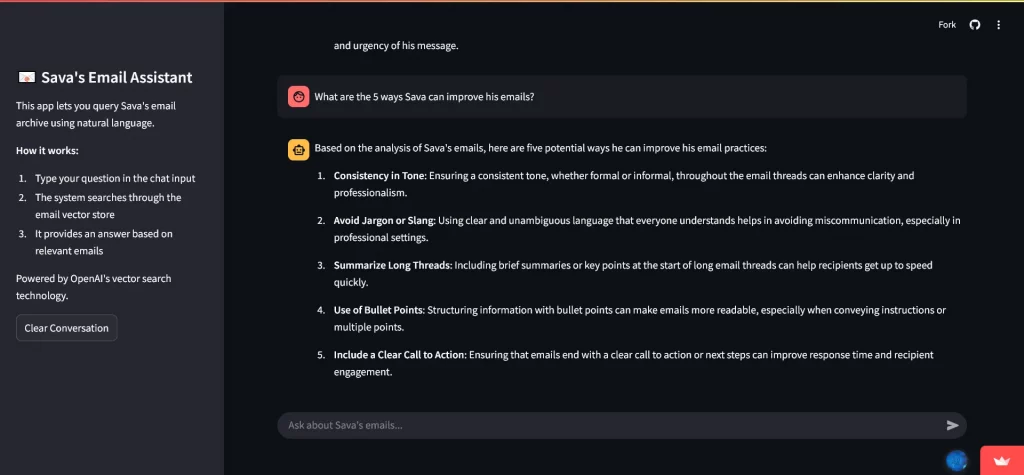Focus the 'Ask about Sava's emails' input
The height and width of the screenshot is (475, 1024).
[611, 425]
